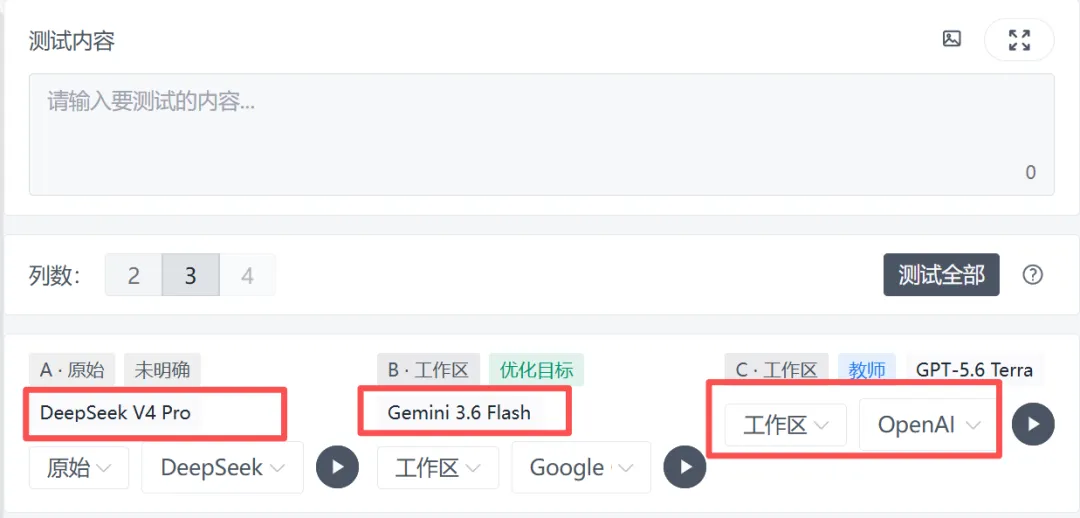Screen dimensions: 1080x518
Task: Set column count to 2
Action: click(x=134, y=276)
